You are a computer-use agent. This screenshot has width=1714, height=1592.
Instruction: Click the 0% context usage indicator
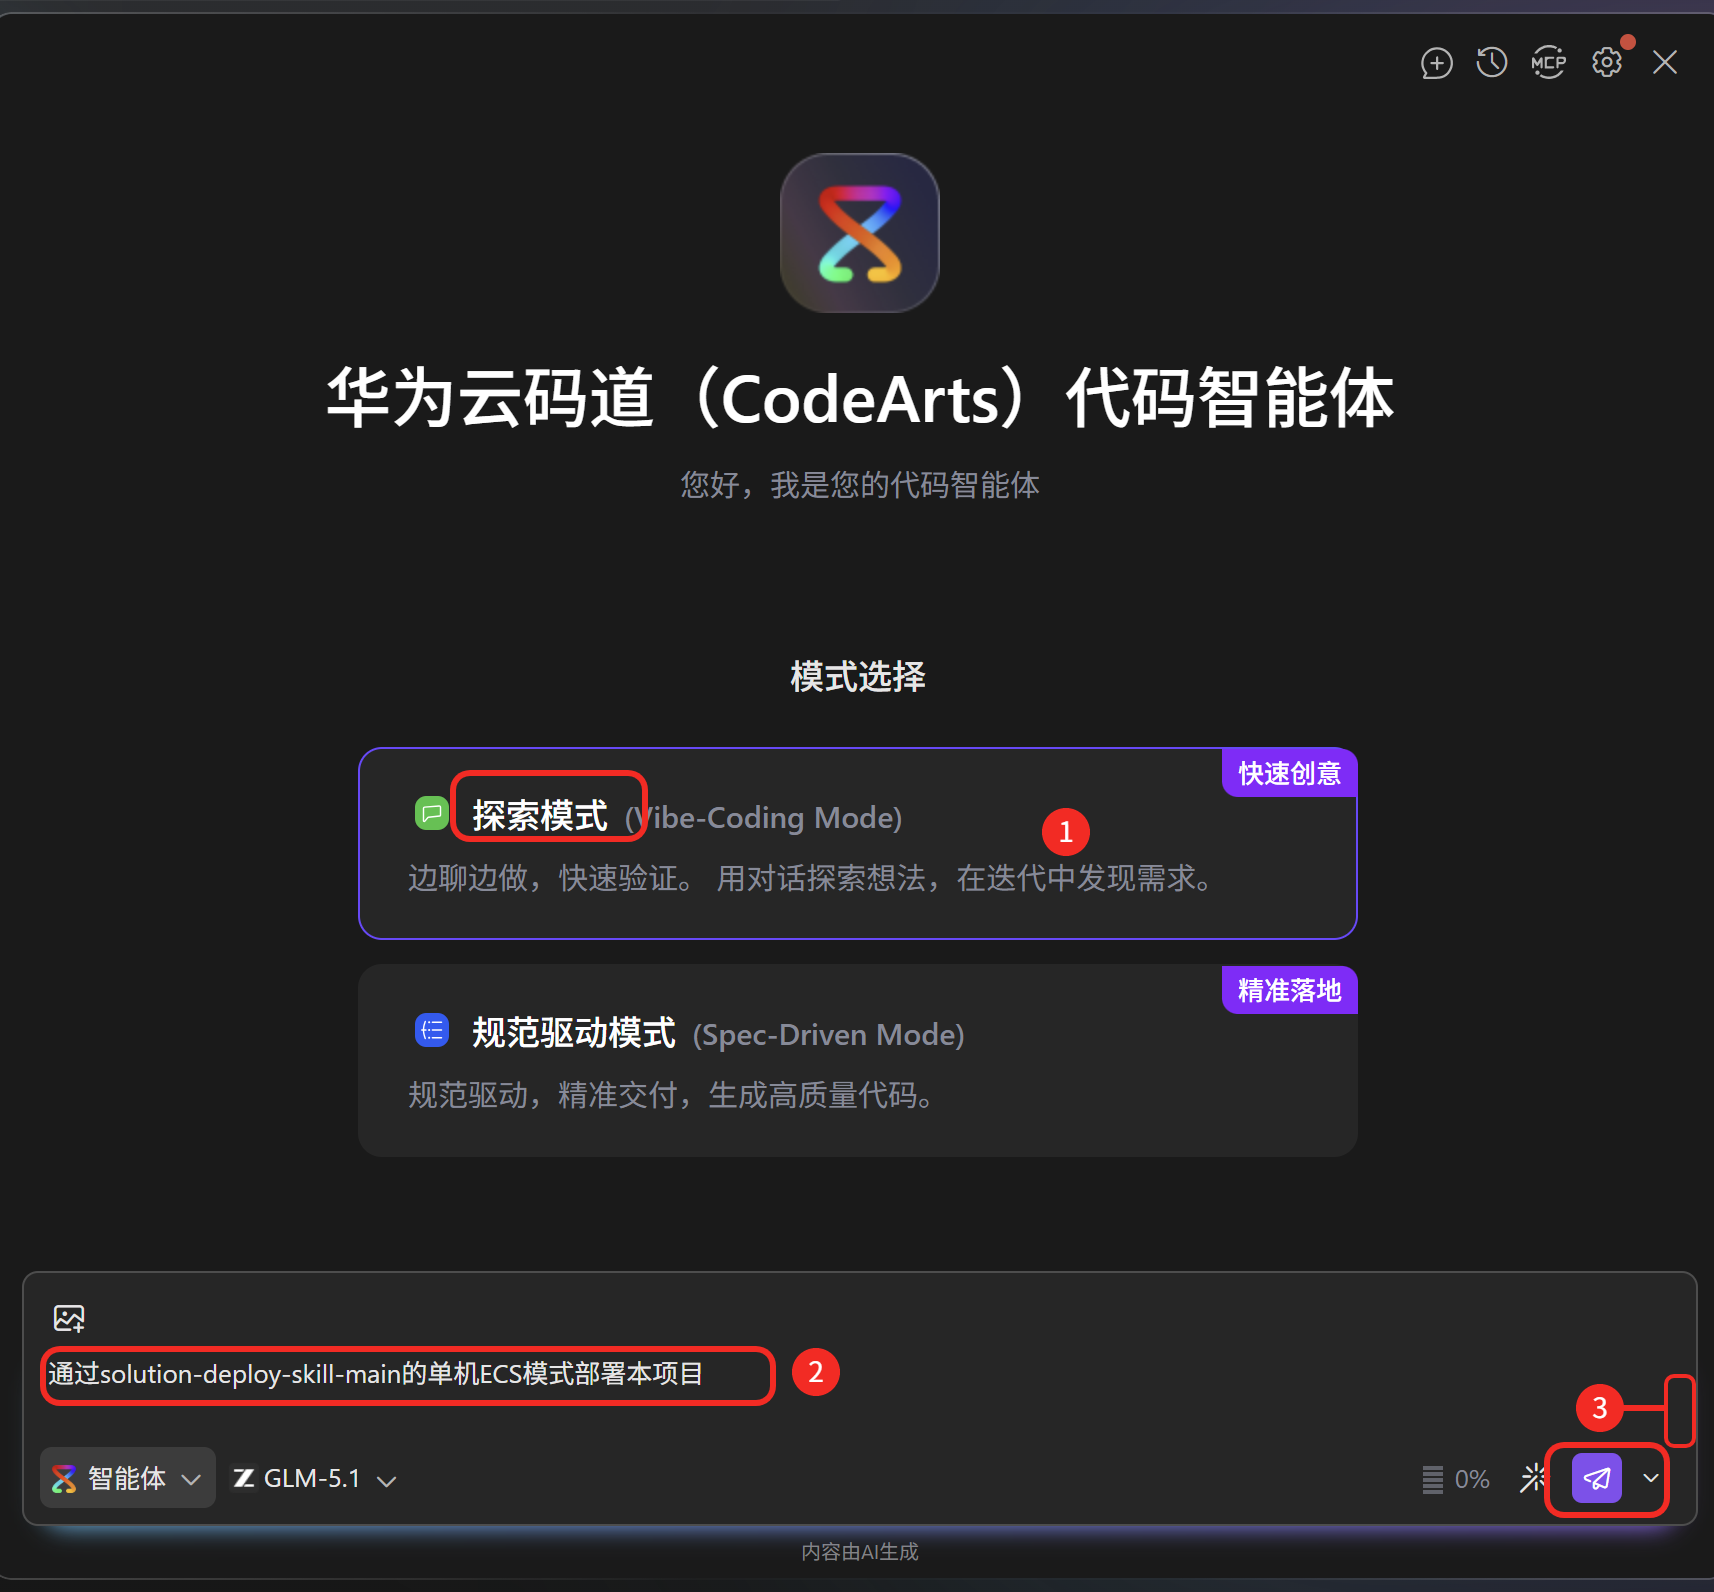click(x=1456, y=1479)
